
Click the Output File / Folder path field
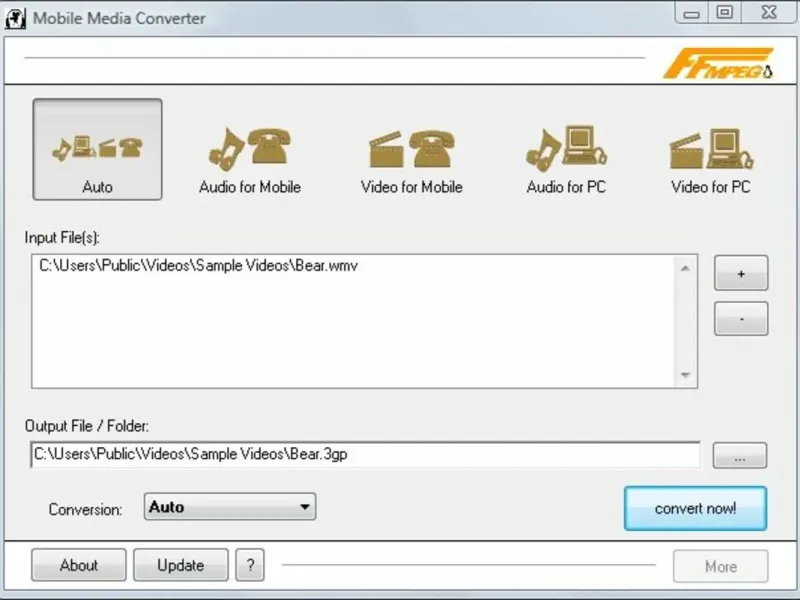365,455
